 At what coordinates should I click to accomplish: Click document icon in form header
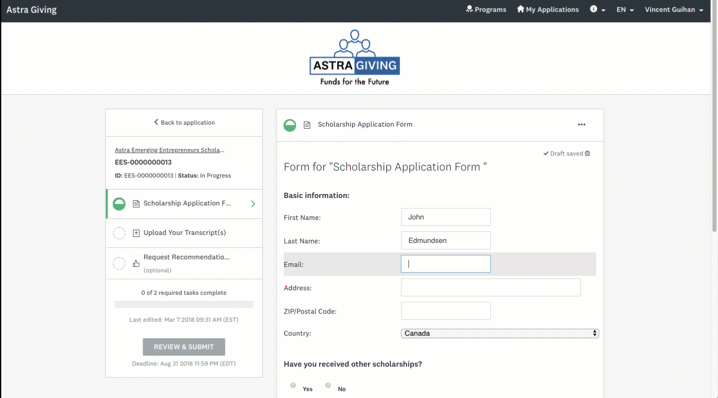tap(307, 125)
